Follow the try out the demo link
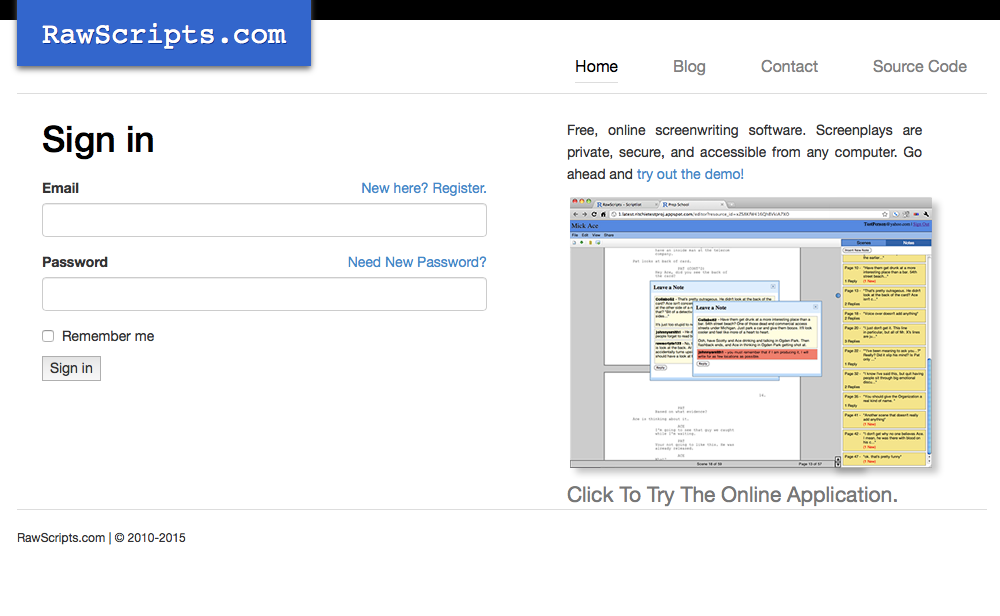 point(690,174)
